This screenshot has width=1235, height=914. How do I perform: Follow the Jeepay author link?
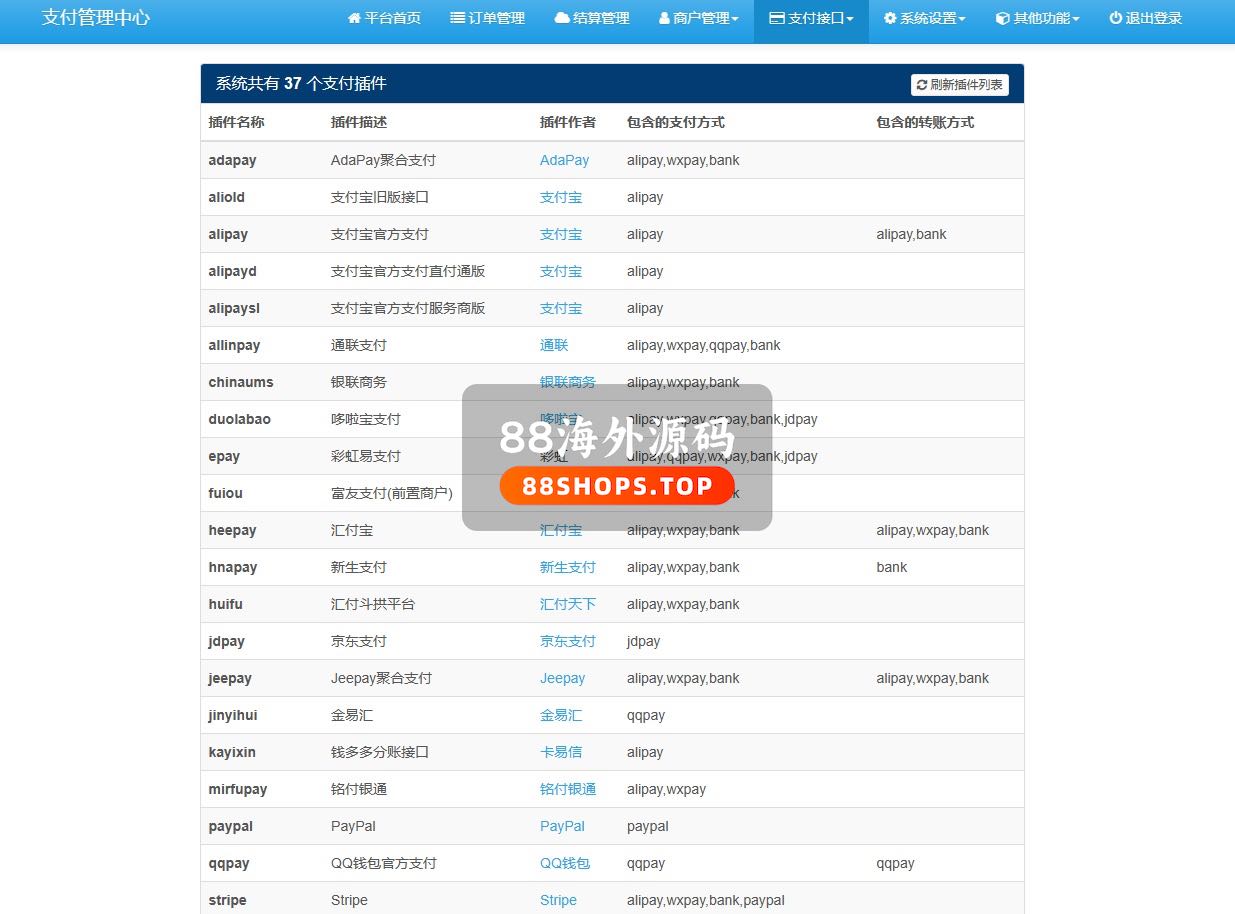pyautogui.click(x=562, y=678)
